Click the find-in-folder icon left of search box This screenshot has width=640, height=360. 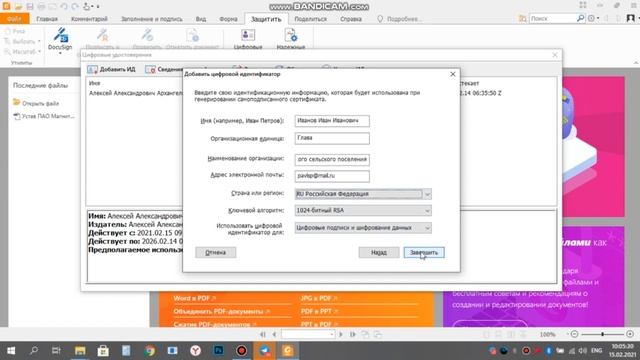(x=522, y=18)
